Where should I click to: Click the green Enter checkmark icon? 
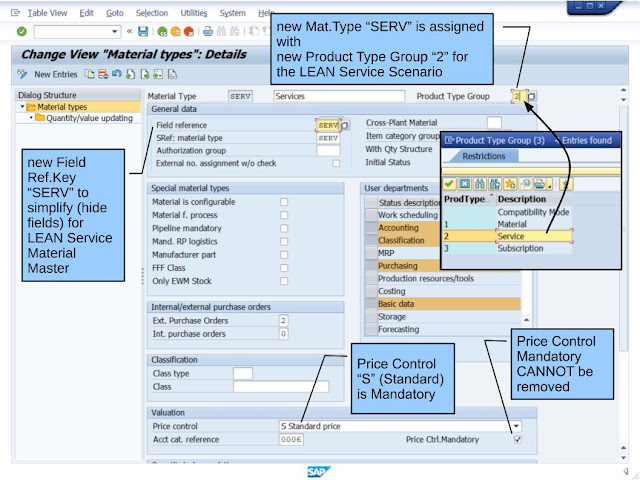(22, 31)
